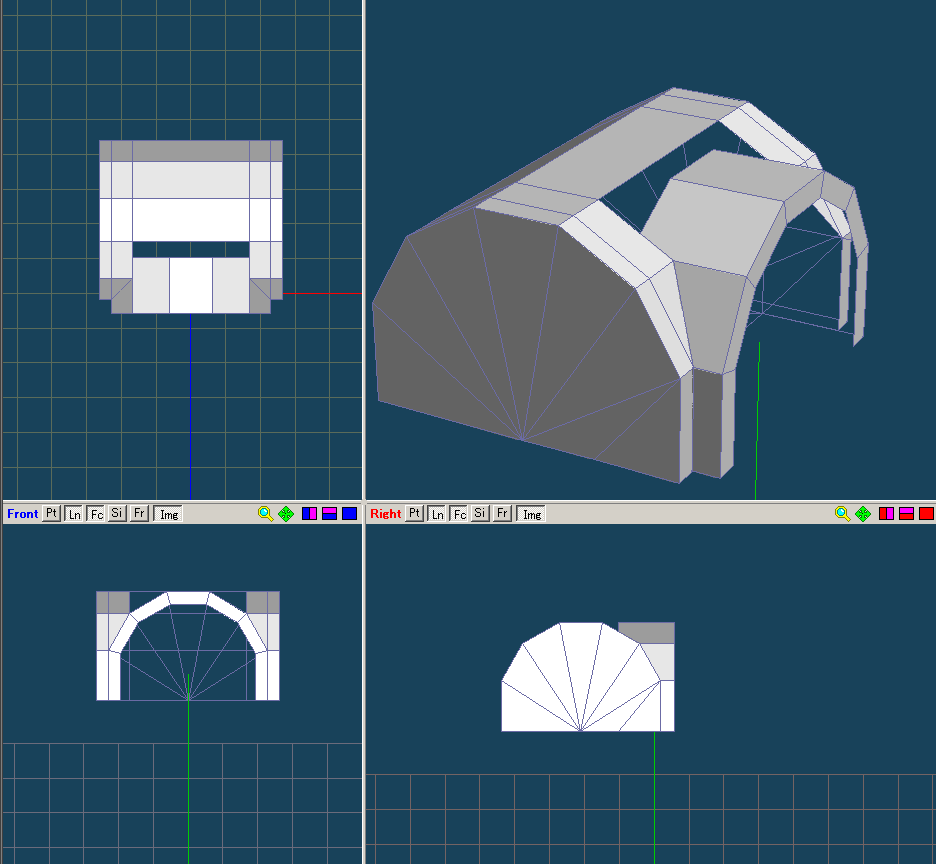The image size is (936, 864).
Task: Open the Right view name selector
Action: click(x=385, y=514)
